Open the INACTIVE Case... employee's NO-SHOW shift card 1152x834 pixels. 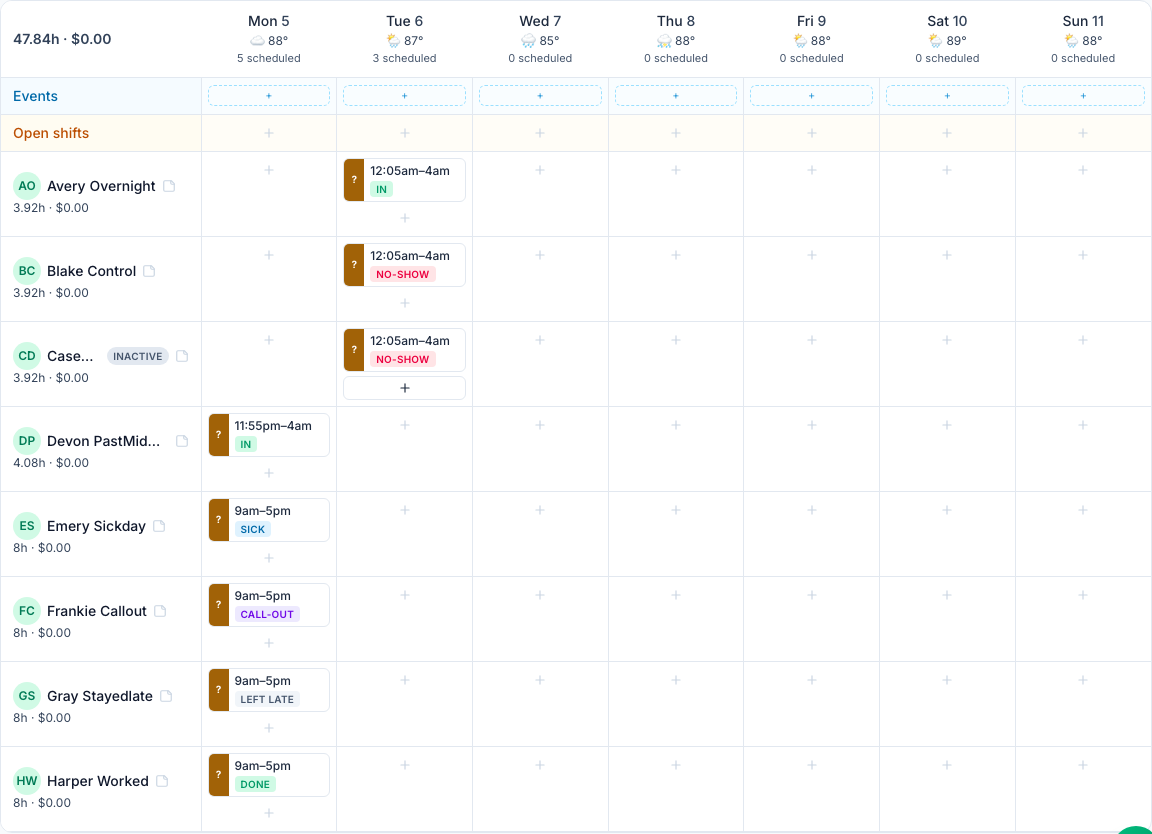(x=405, y=350)
